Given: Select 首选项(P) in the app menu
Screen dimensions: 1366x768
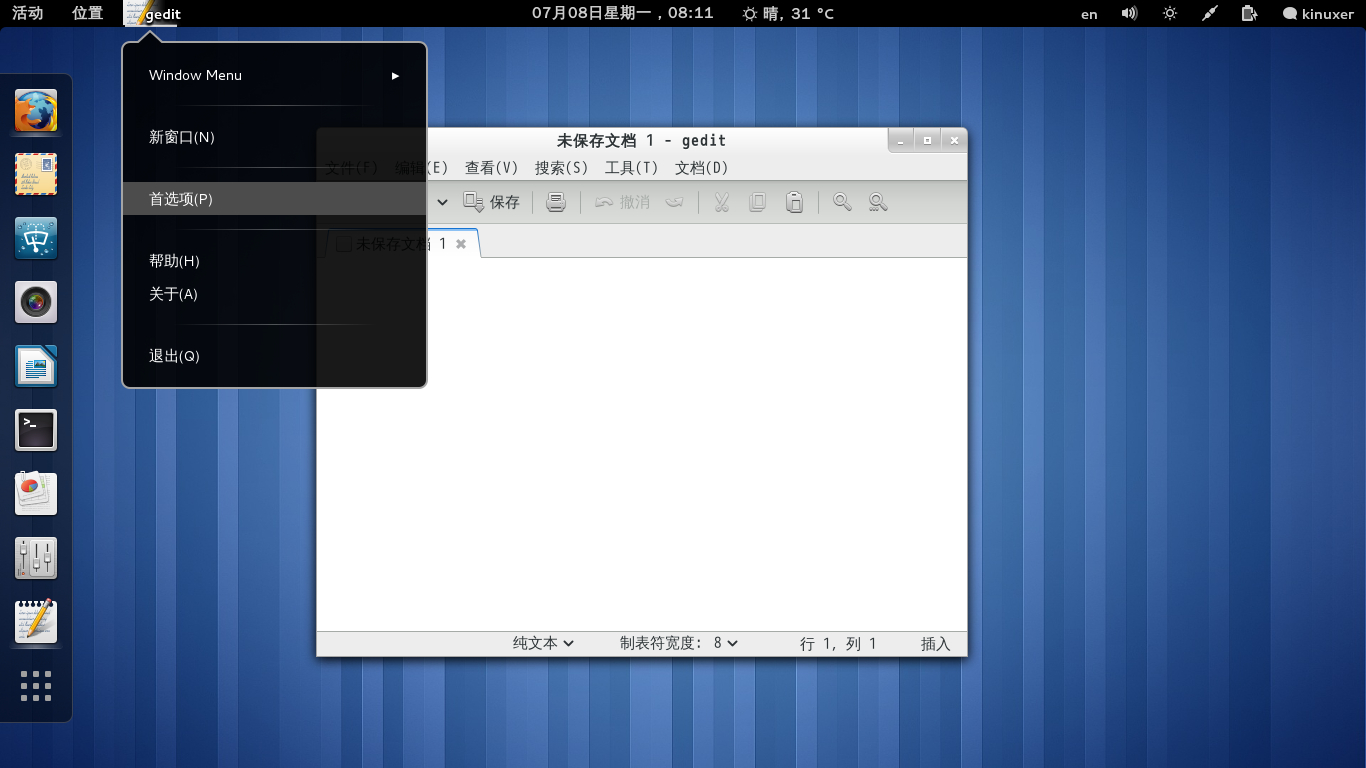Looking at the screenshot, I should click(181, 199).
